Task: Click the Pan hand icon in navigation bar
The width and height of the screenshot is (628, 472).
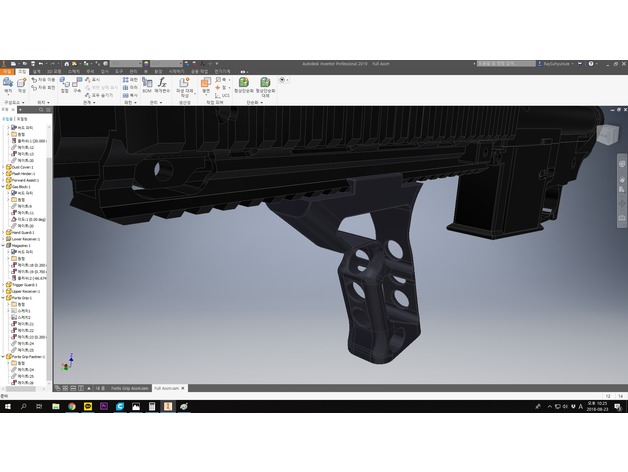Action: click(x=622, y=179)
